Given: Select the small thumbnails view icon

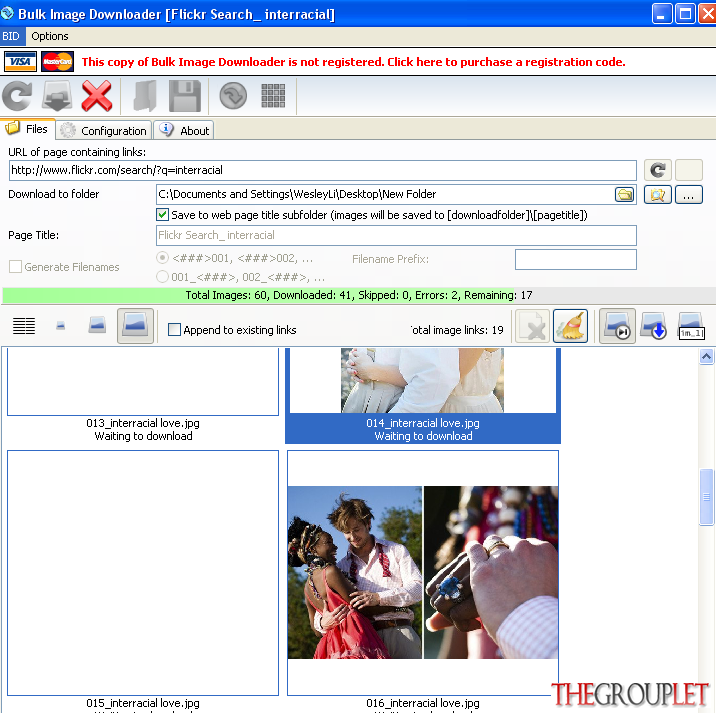Looking at the screenshot, I should [x=60, y=326].
